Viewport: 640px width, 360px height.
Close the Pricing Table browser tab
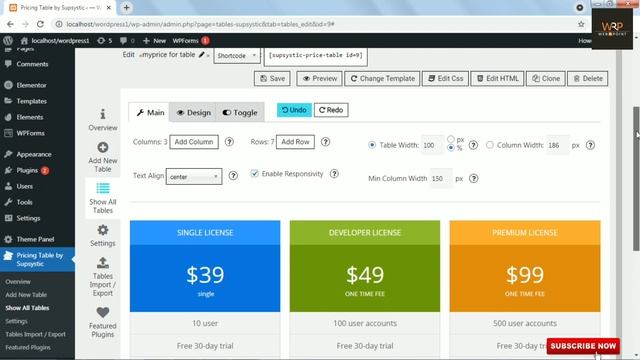pyautogui.click(x=109, y=7)
